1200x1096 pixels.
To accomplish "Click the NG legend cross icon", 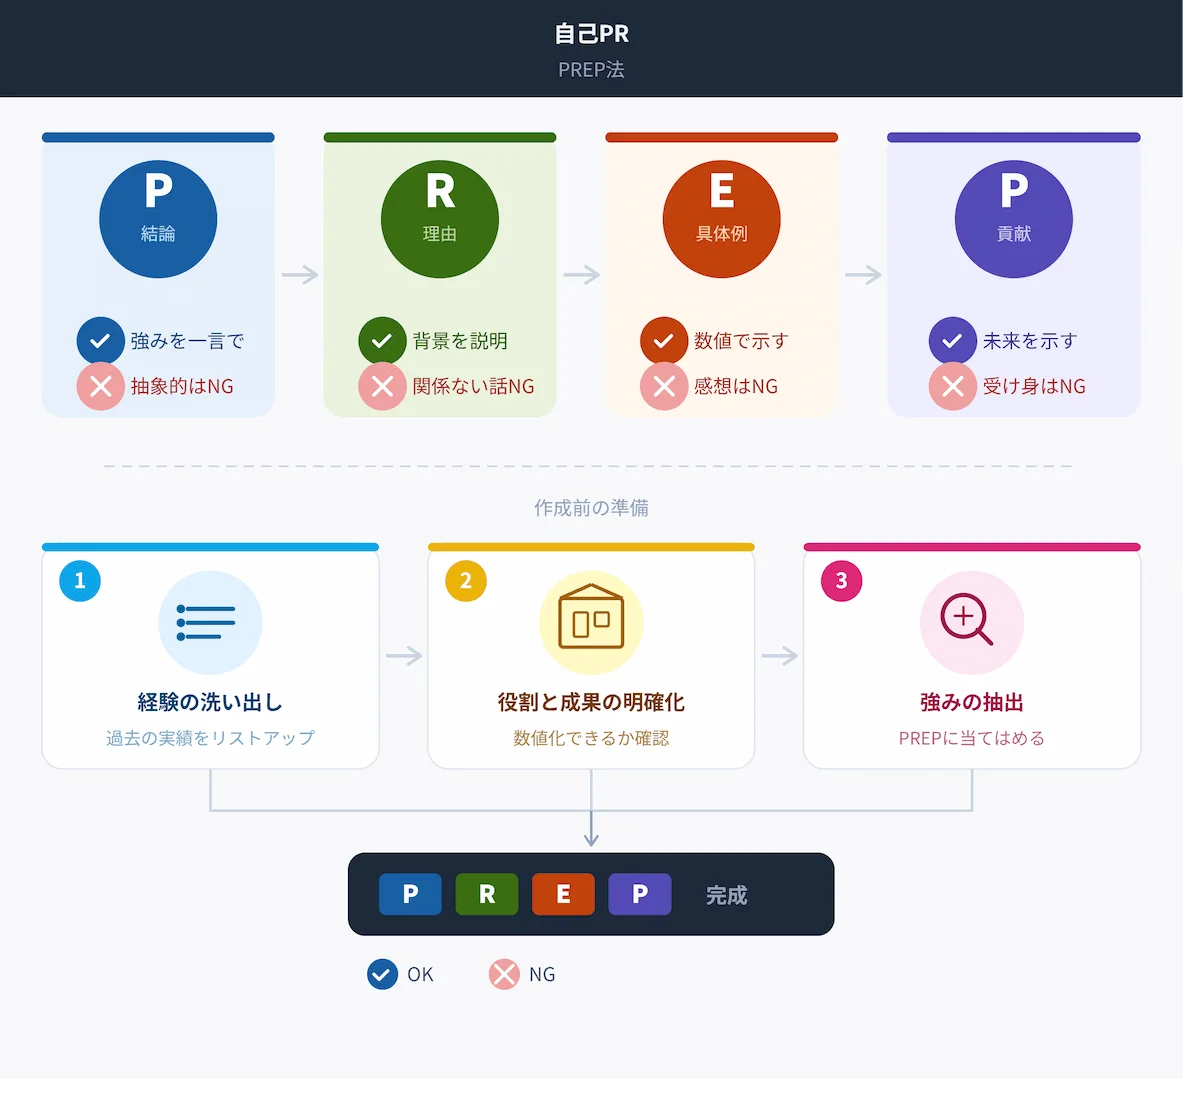I will pyautogui.click(x=504, y=974).
